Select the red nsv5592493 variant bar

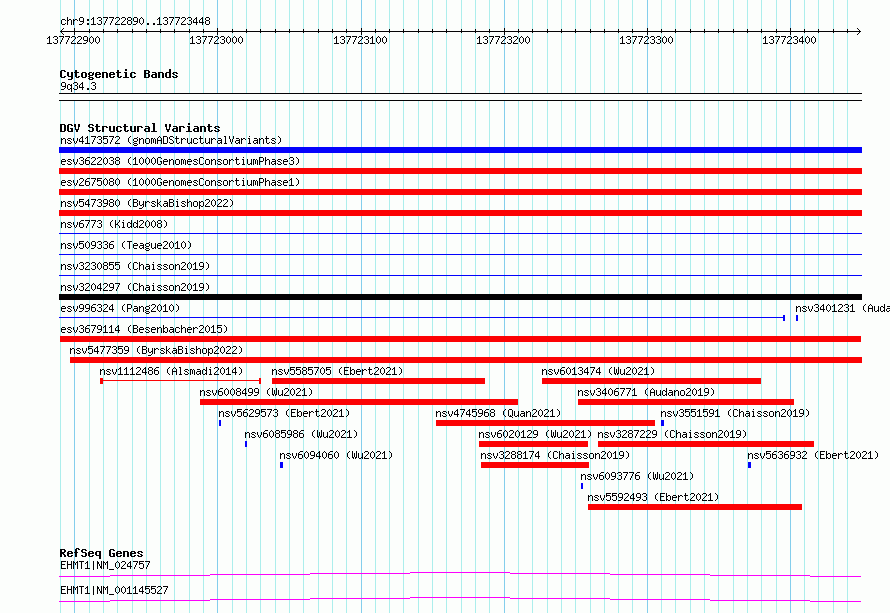tap(695, 507)
